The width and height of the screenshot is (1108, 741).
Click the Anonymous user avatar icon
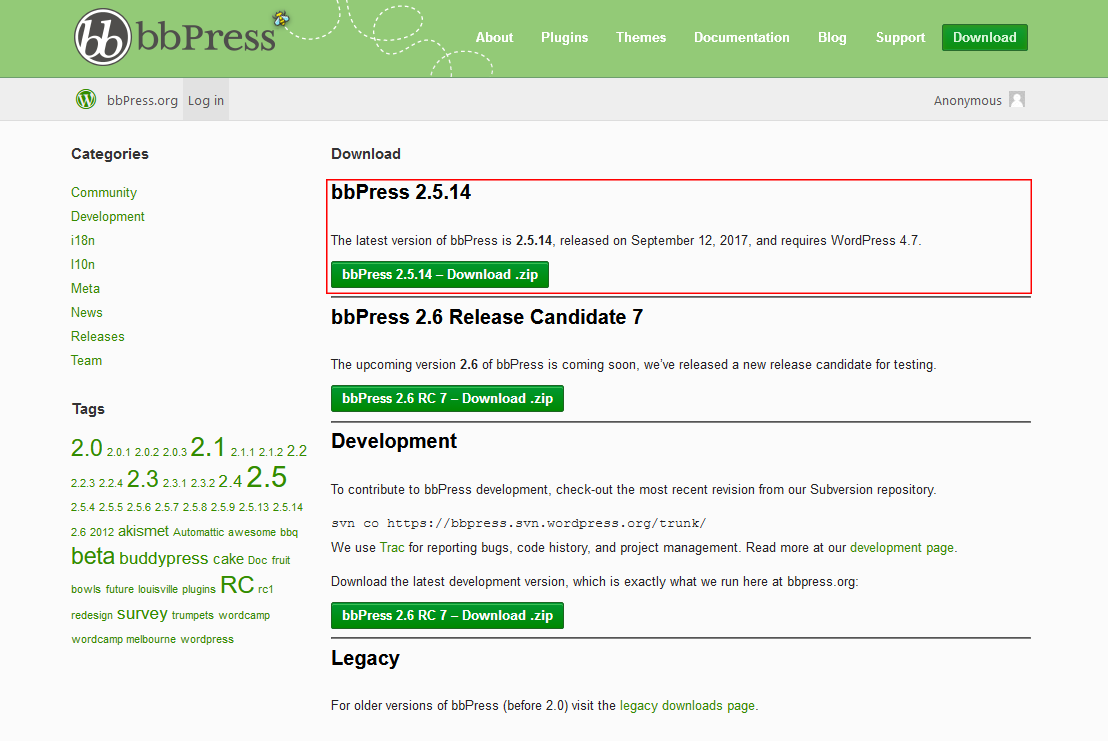(1017, 100)
